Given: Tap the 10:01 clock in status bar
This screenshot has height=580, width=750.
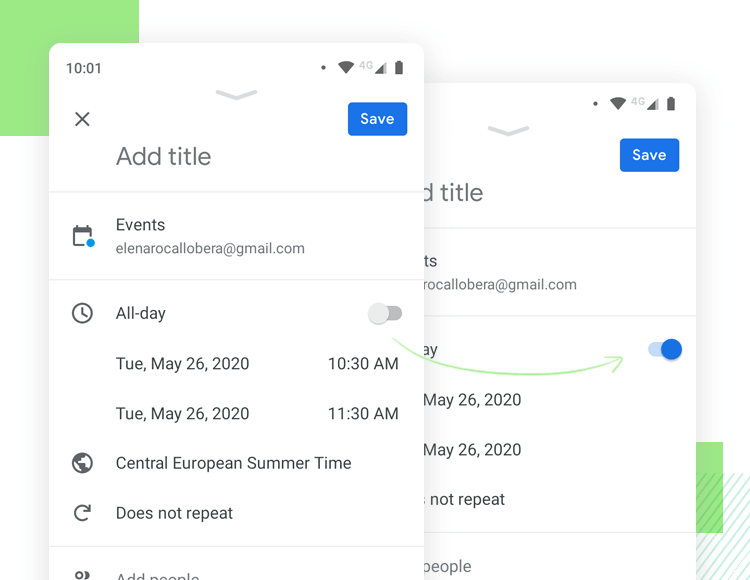Looking at the screenshot, I should coord(84,68).
